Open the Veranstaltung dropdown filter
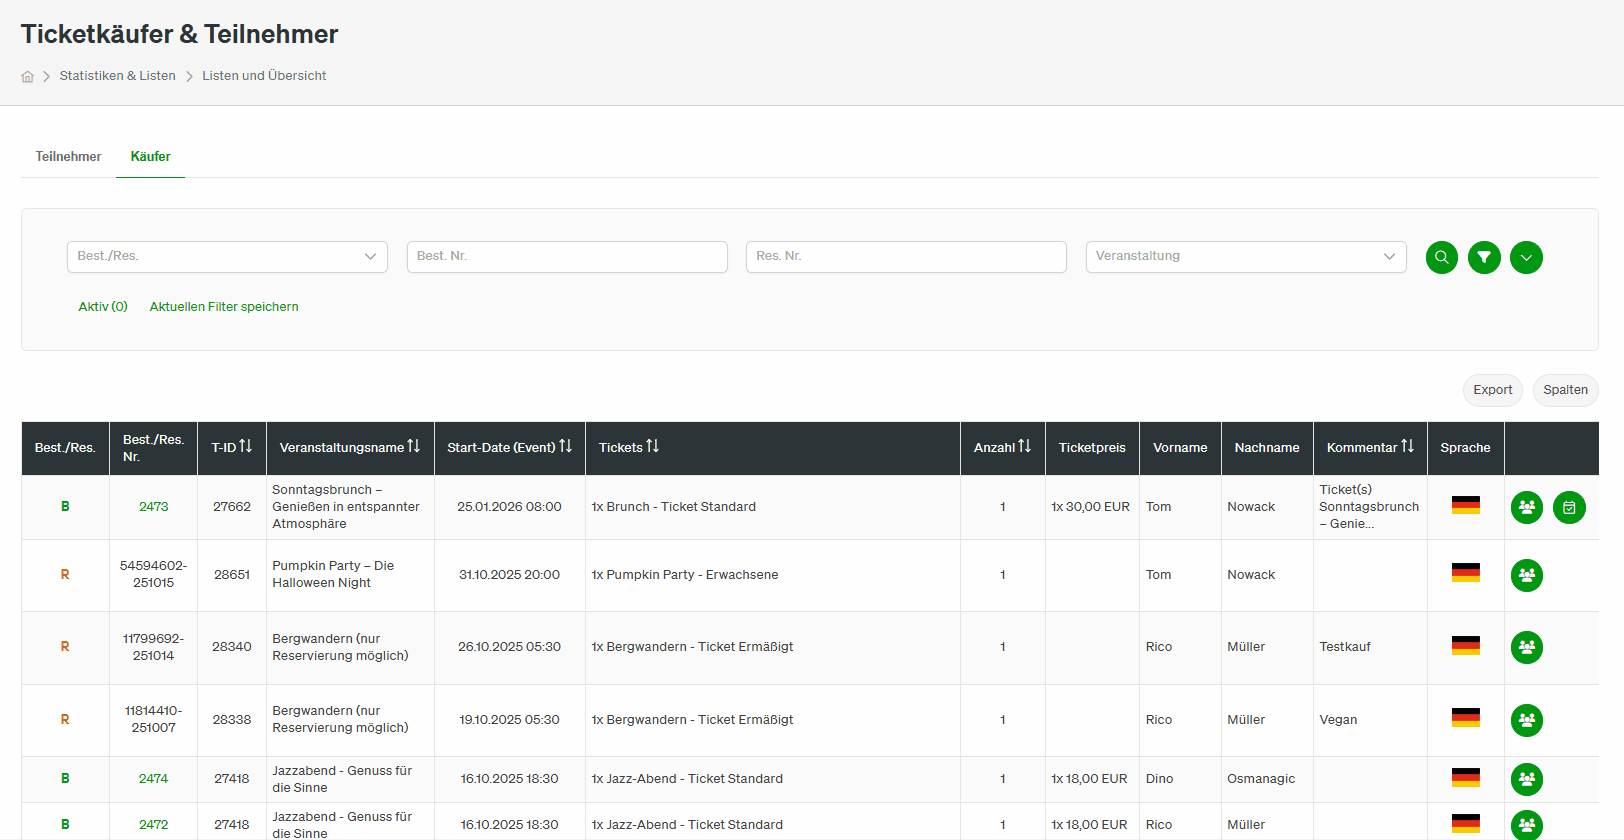Viewport: 1624px width, 840px height. coord(1246,257)
